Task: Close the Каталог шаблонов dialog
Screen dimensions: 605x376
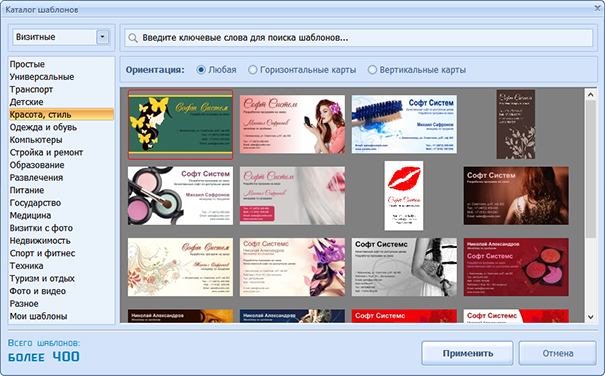Action: [597, 8]
